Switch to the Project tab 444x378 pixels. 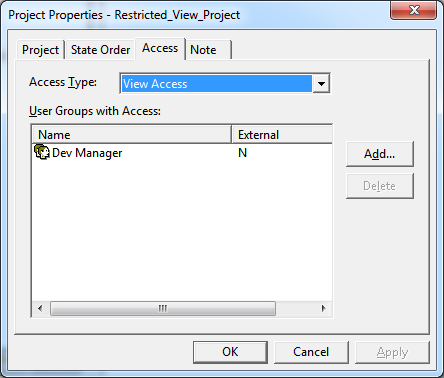click(x=40, y=50)
